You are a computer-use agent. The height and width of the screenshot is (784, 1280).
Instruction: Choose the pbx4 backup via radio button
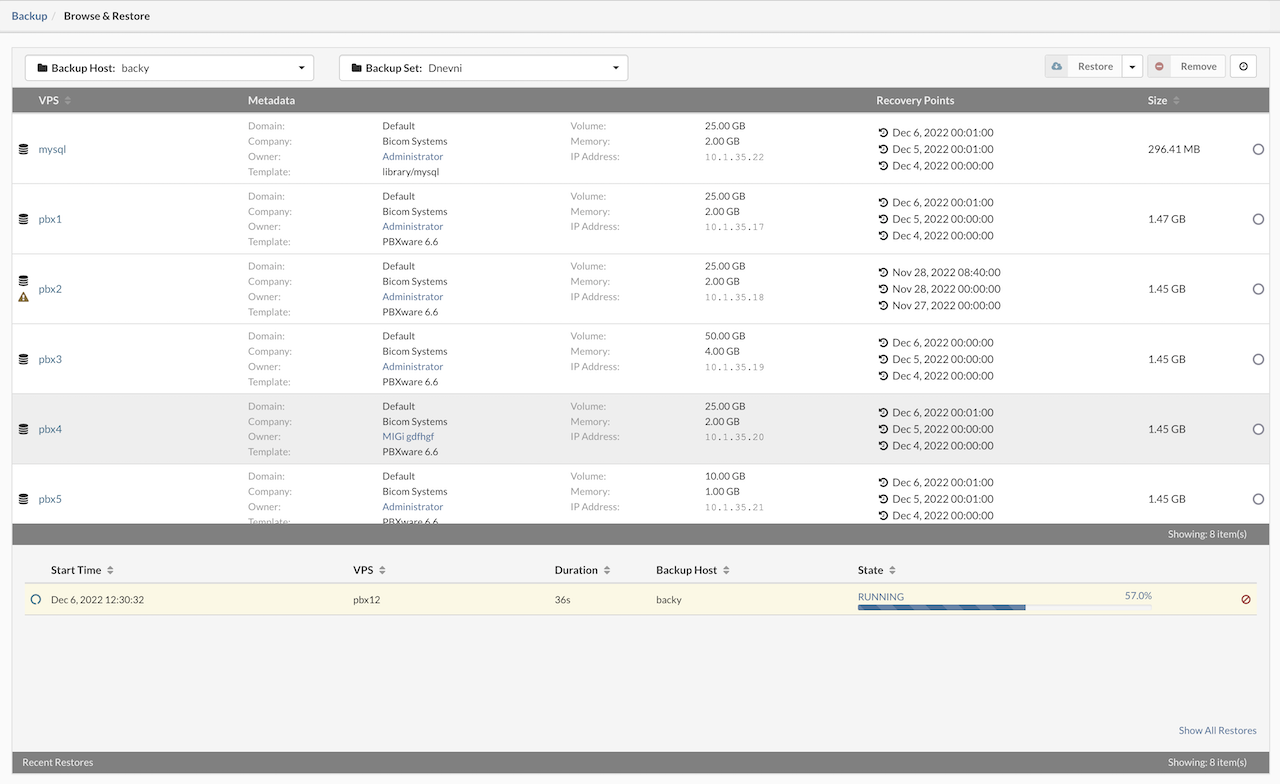coord(1258,429)
